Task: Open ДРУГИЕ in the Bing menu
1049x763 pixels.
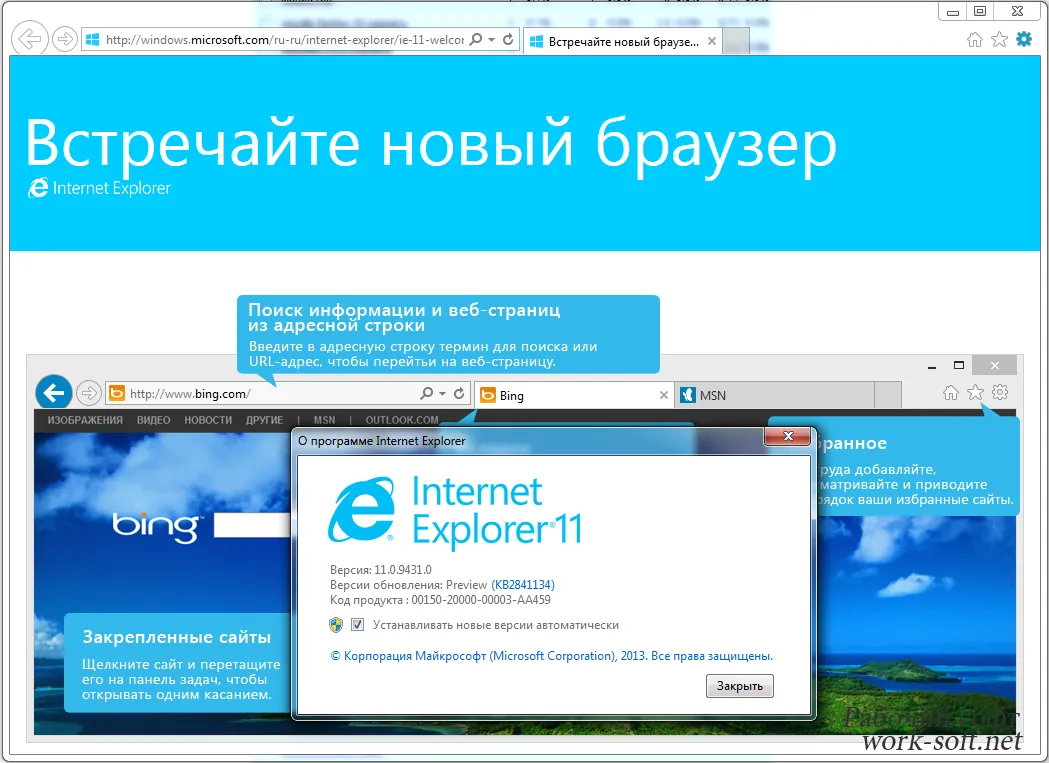Action: (x=264, y=420)
